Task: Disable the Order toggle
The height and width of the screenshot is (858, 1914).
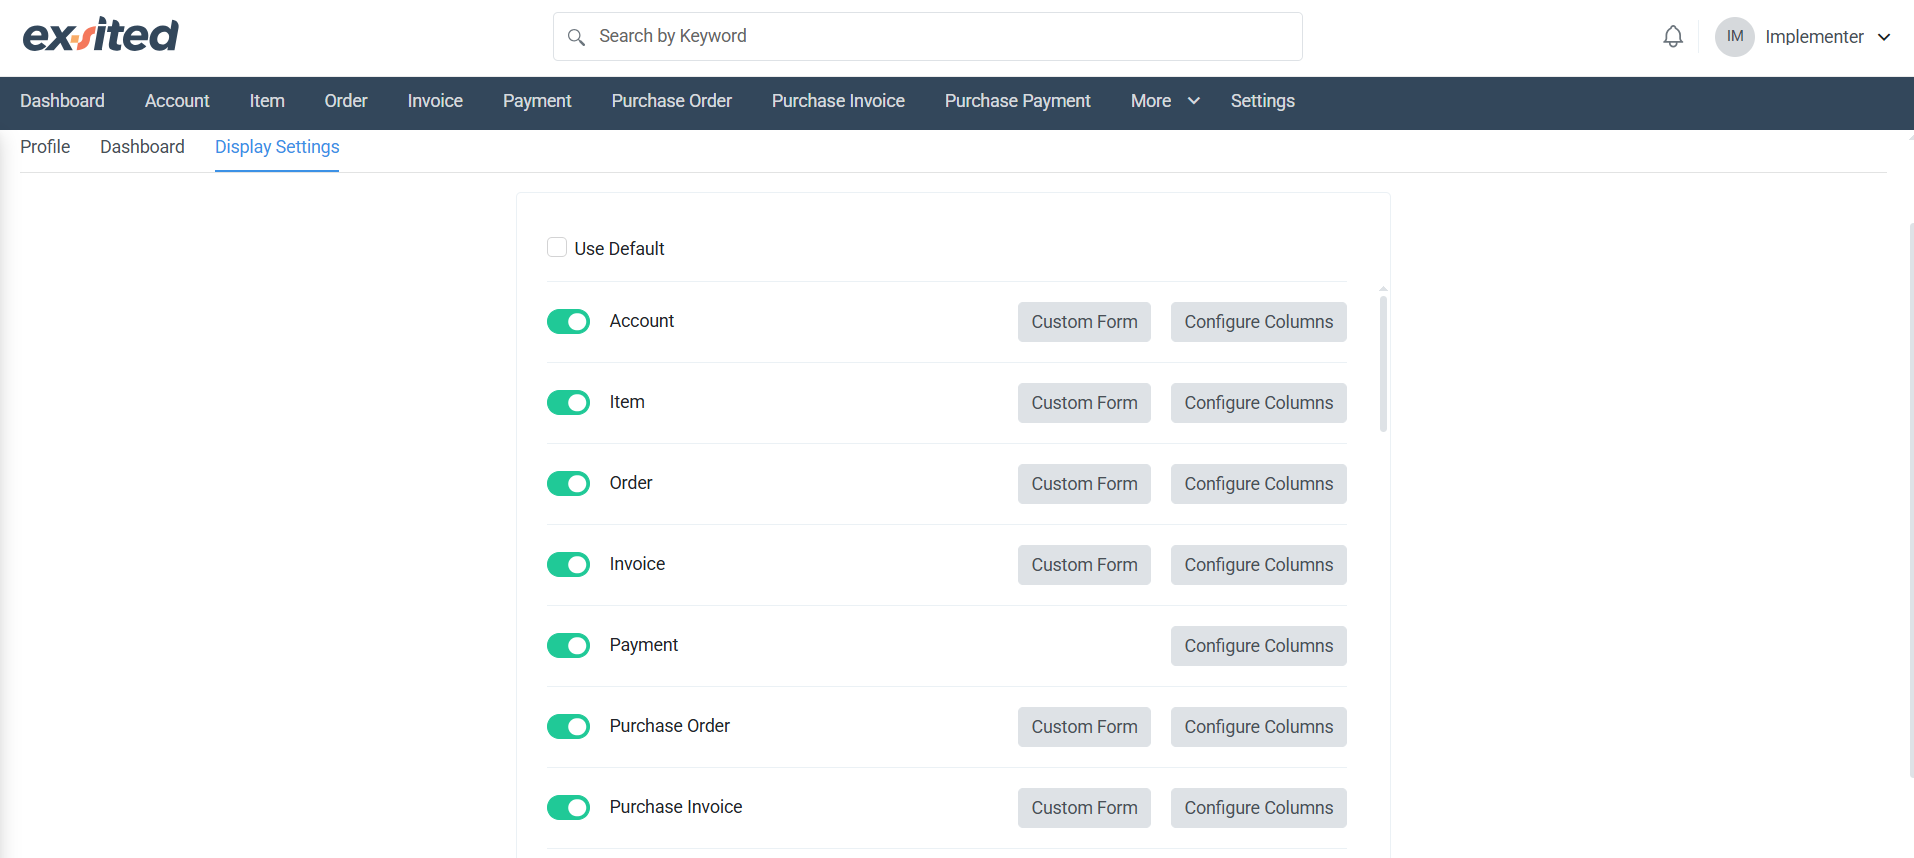Action: [x=568, y=483]
